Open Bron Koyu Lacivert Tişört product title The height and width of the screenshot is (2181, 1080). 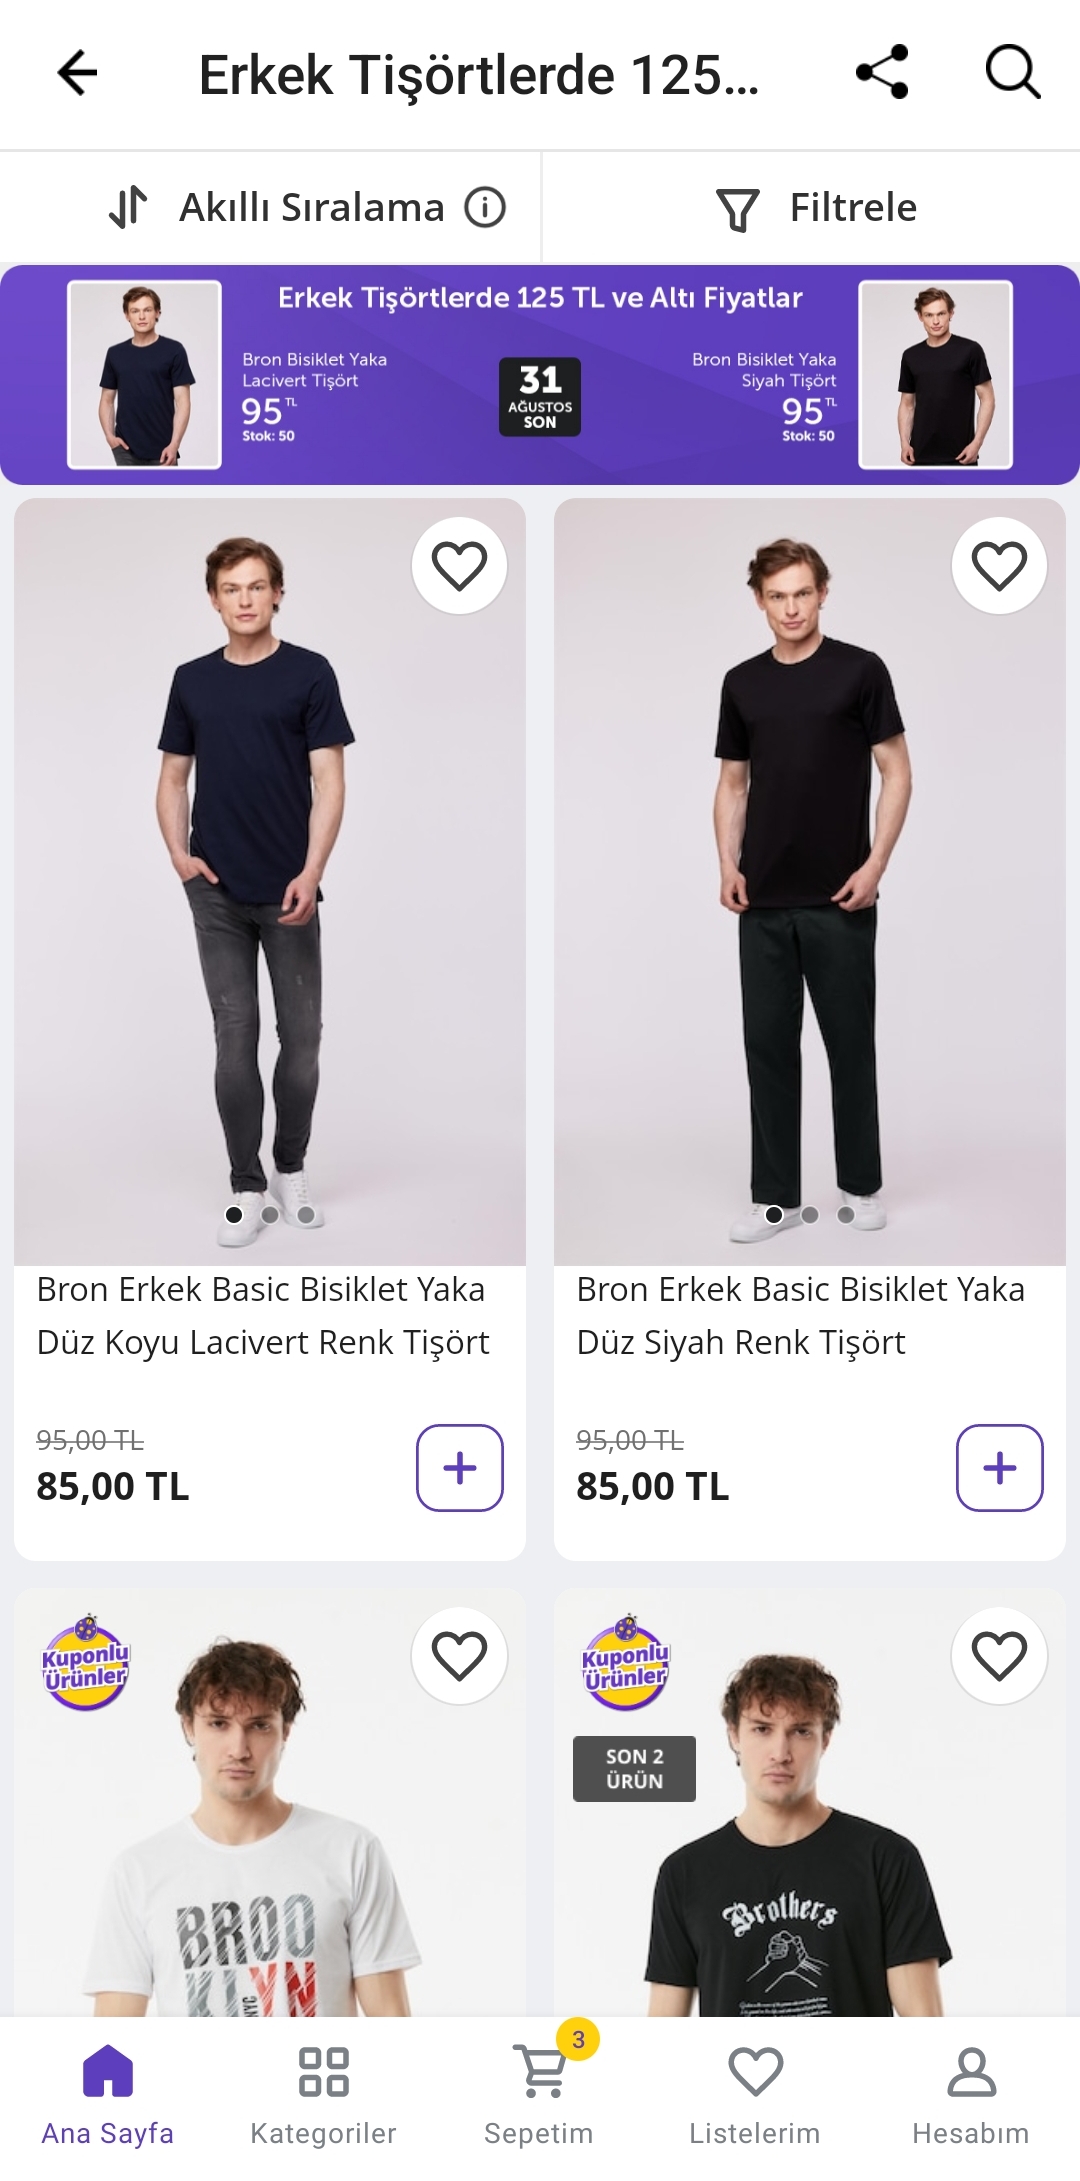pyautogui.click(x=263, y=1316)
